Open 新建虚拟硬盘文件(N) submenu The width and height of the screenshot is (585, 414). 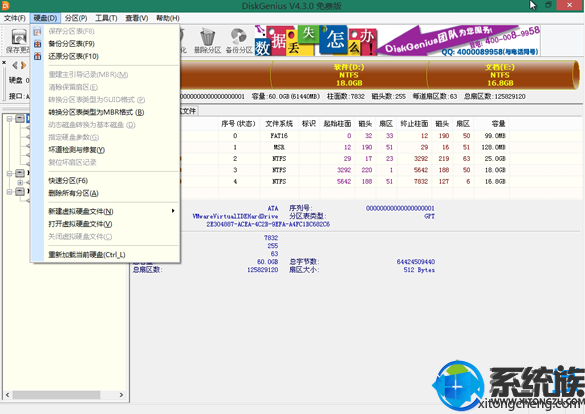coord(81,211)
